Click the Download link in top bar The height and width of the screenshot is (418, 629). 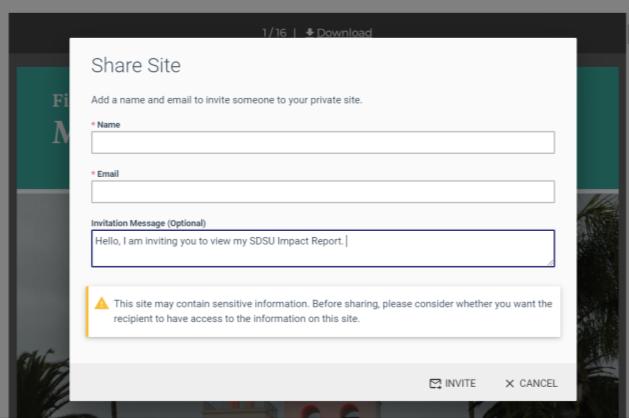point(344,33)
